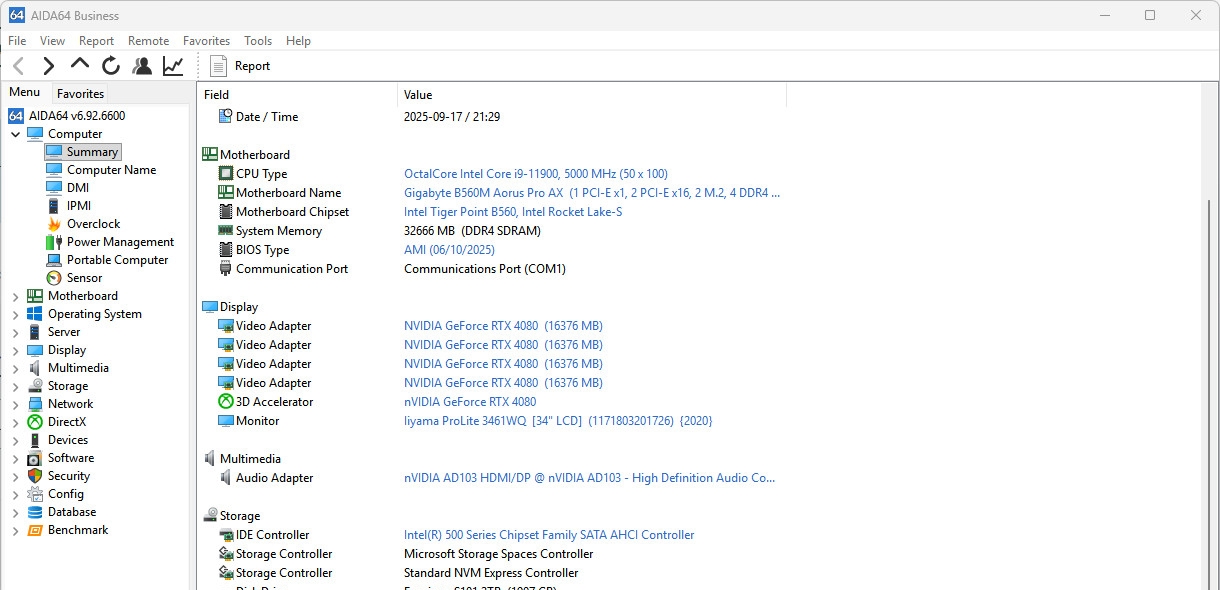Image resolution: width=1220 pixels, height=590 pixels.
Task: Expand the Display tree node
Action: point(15,350)
